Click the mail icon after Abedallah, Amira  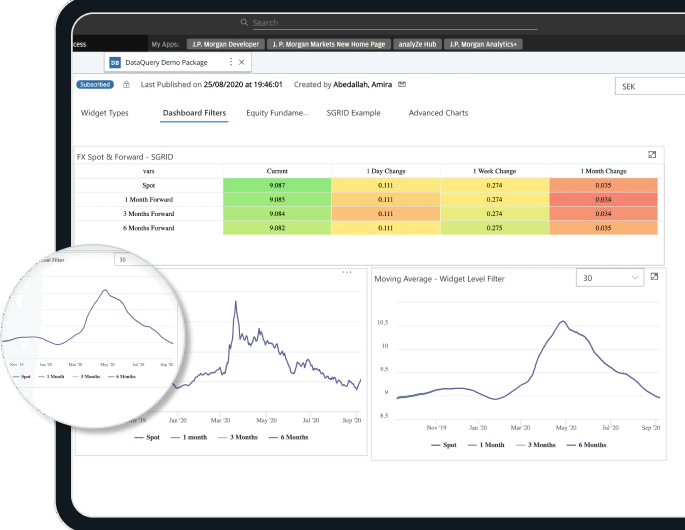click(x=402, y=85)
